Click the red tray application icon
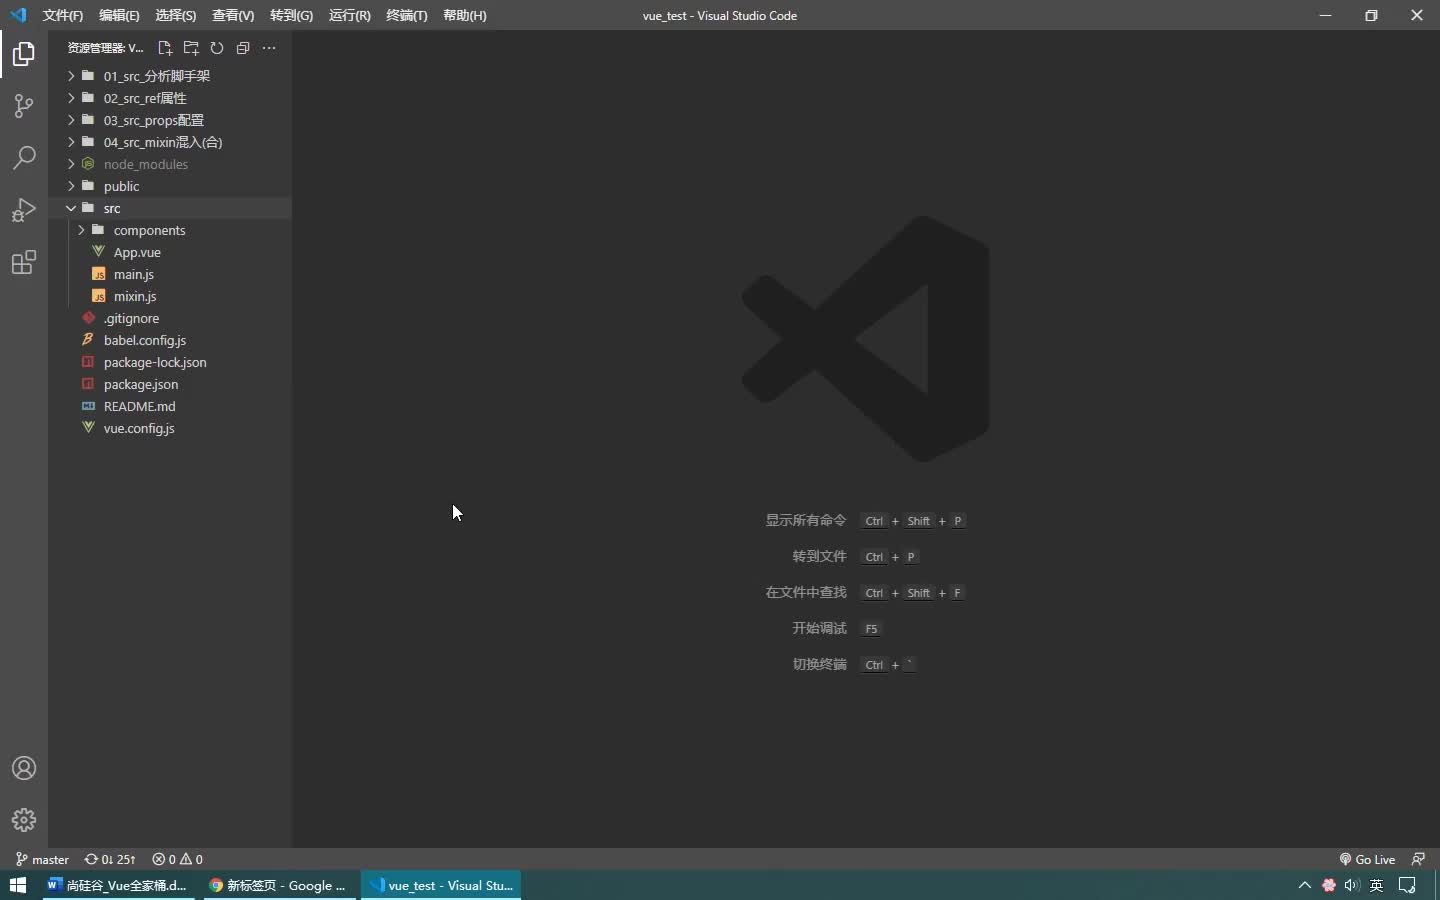Viewport: 1440px width, 900px height. (x=1329, y=885)
